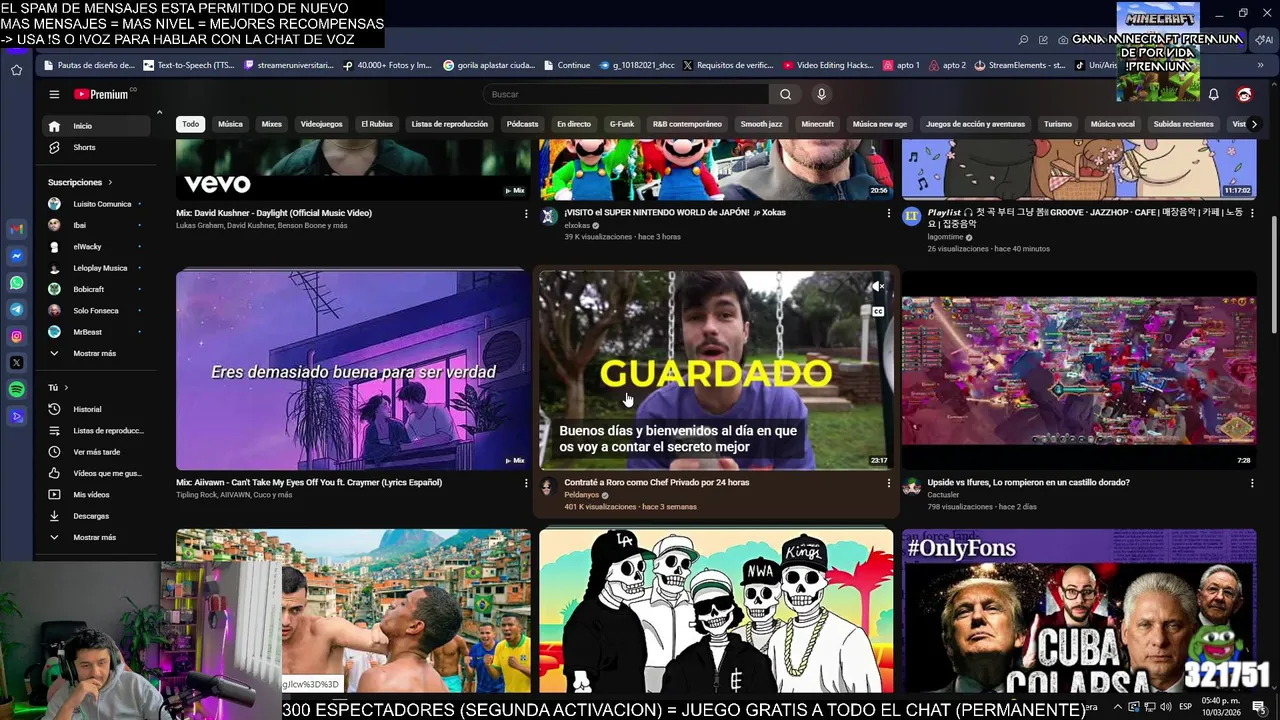Open options menu for Peldanyos video

tap(888, 483)
